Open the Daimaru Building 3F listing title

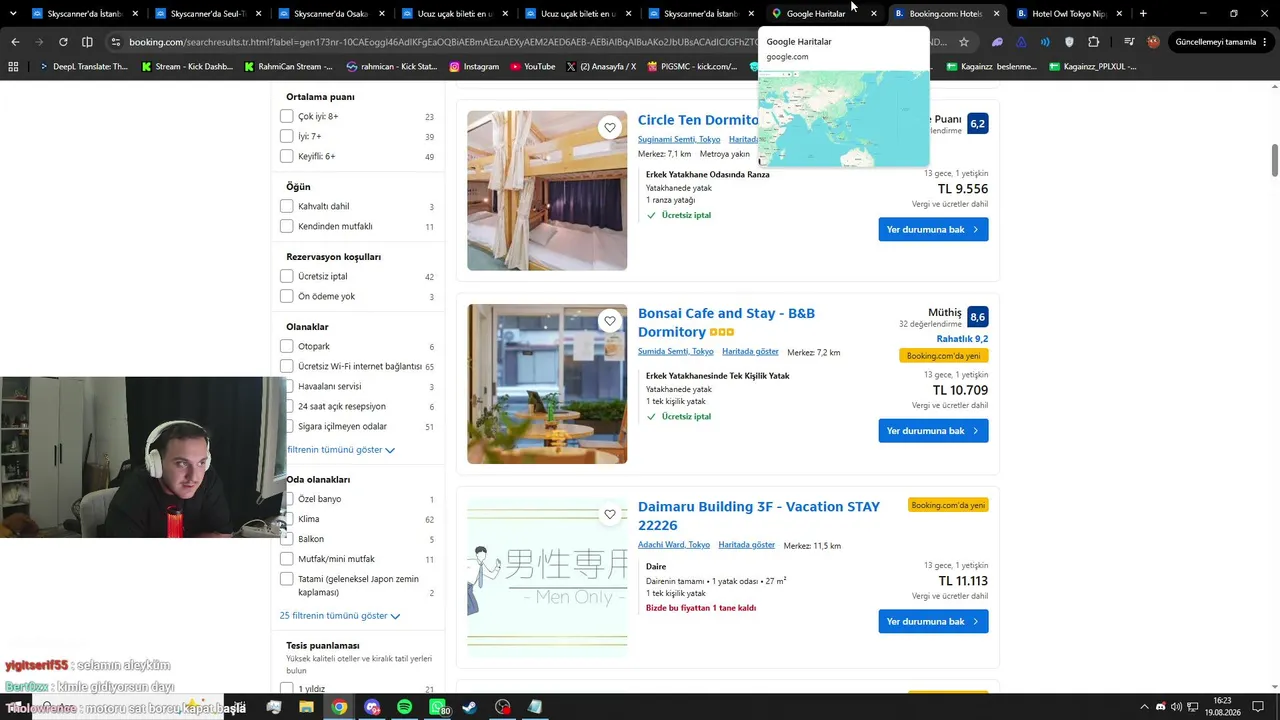tap(759, 516)
